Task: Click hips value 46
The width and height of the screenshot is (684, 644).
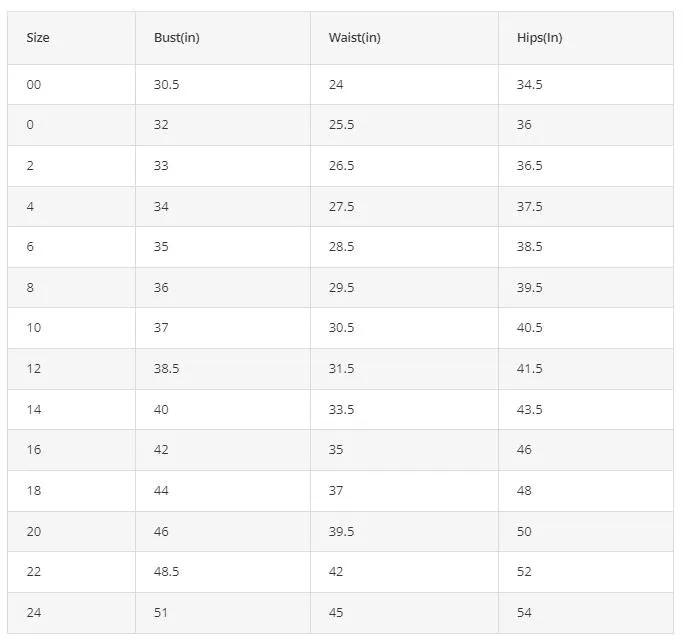Action: [524, 450]
